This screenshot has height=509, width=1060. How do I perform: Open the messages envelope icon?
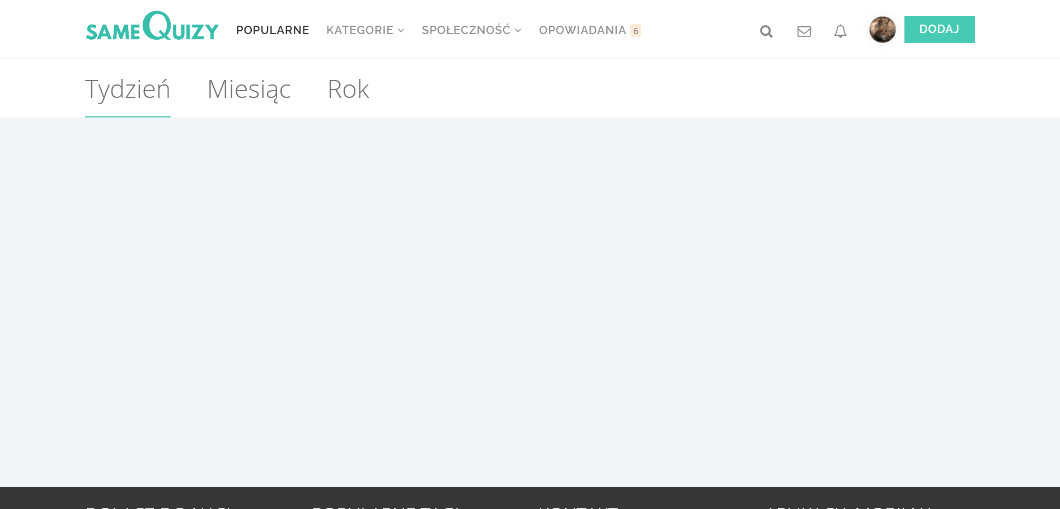pos(804,31)
